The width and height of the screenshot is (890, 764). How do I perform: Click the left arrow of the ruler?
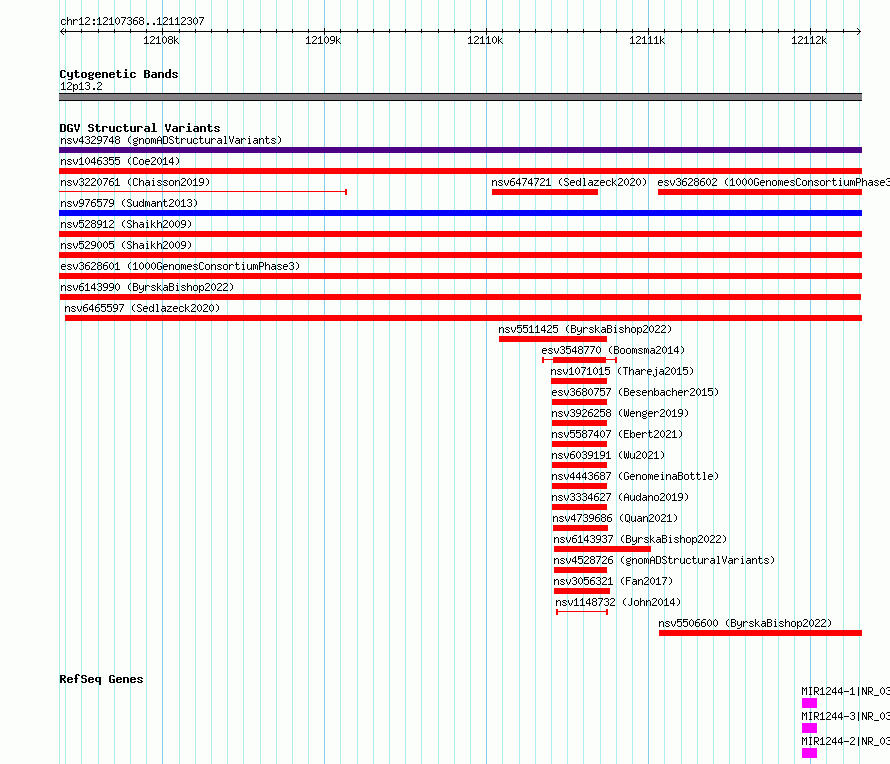(63, 31)
